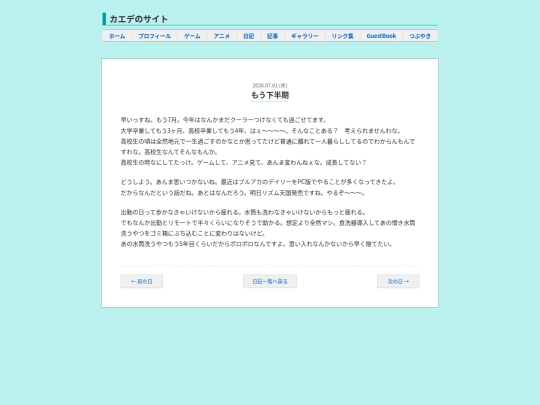Return via 日記一覧へ戻る button
The image size is (540, 405).
click(270, 281)
